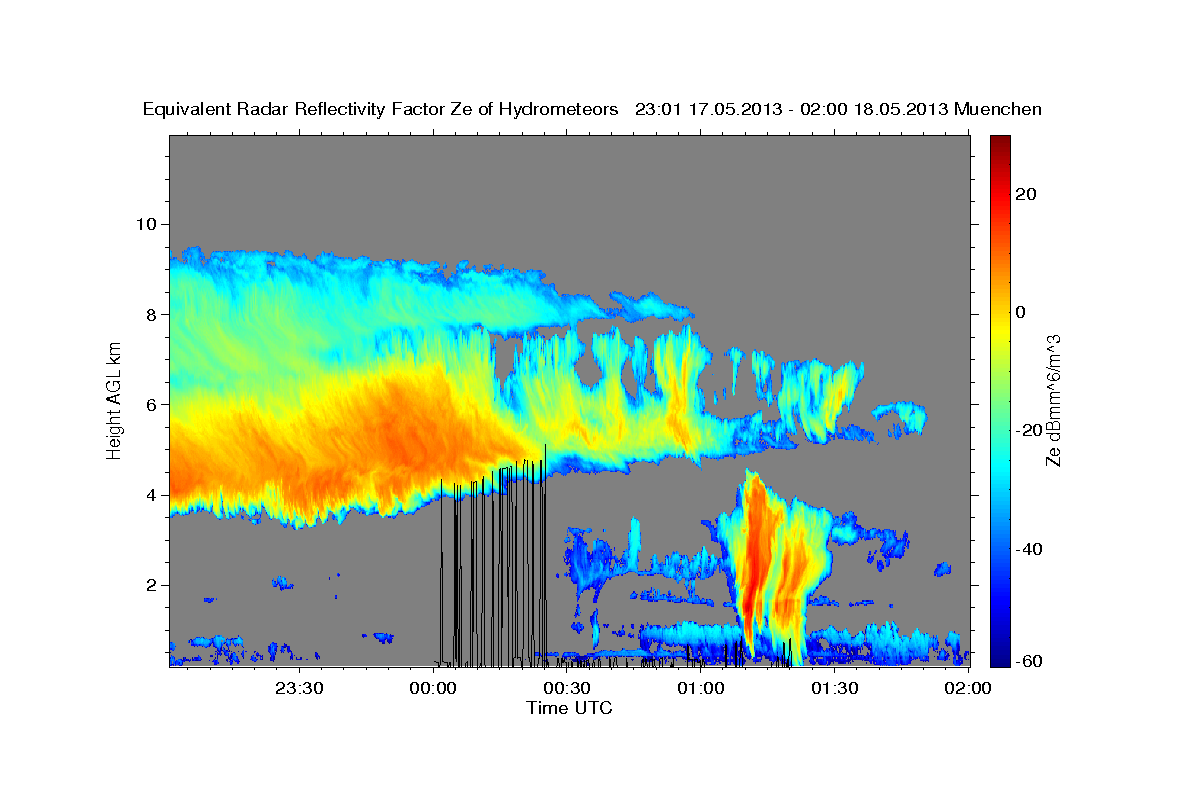Click the height tick label '10'
Viewport: 1200px width, 800px height.
pos(148,224)
